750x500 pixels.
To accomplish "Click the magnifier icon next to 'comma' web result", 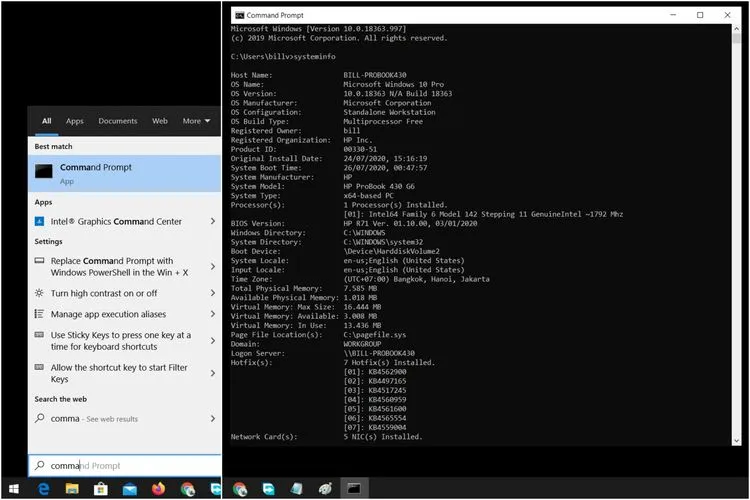I will pyautogui.click(x=39, y=418).
